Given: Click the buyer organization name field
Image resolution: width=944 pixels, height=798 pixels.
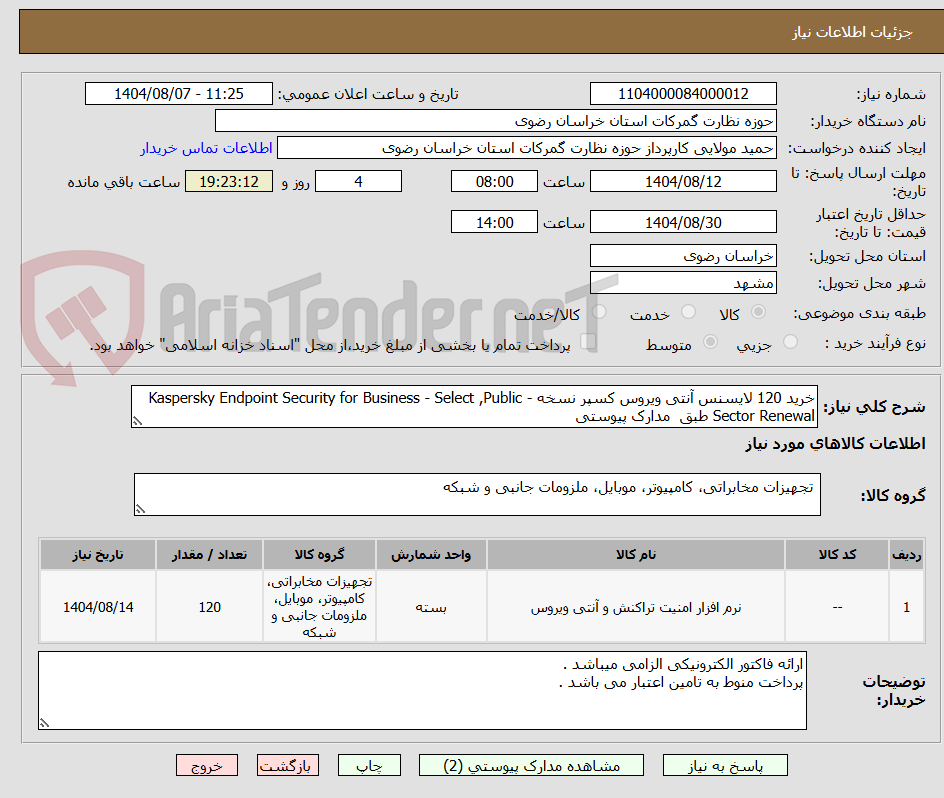Looking at the screenshot, I should (x=495, y=121).
